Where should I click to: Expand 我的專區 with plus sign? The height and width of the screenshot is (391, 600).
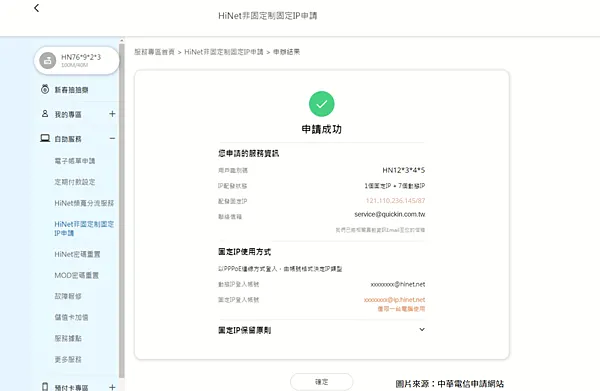pos(112,114)
